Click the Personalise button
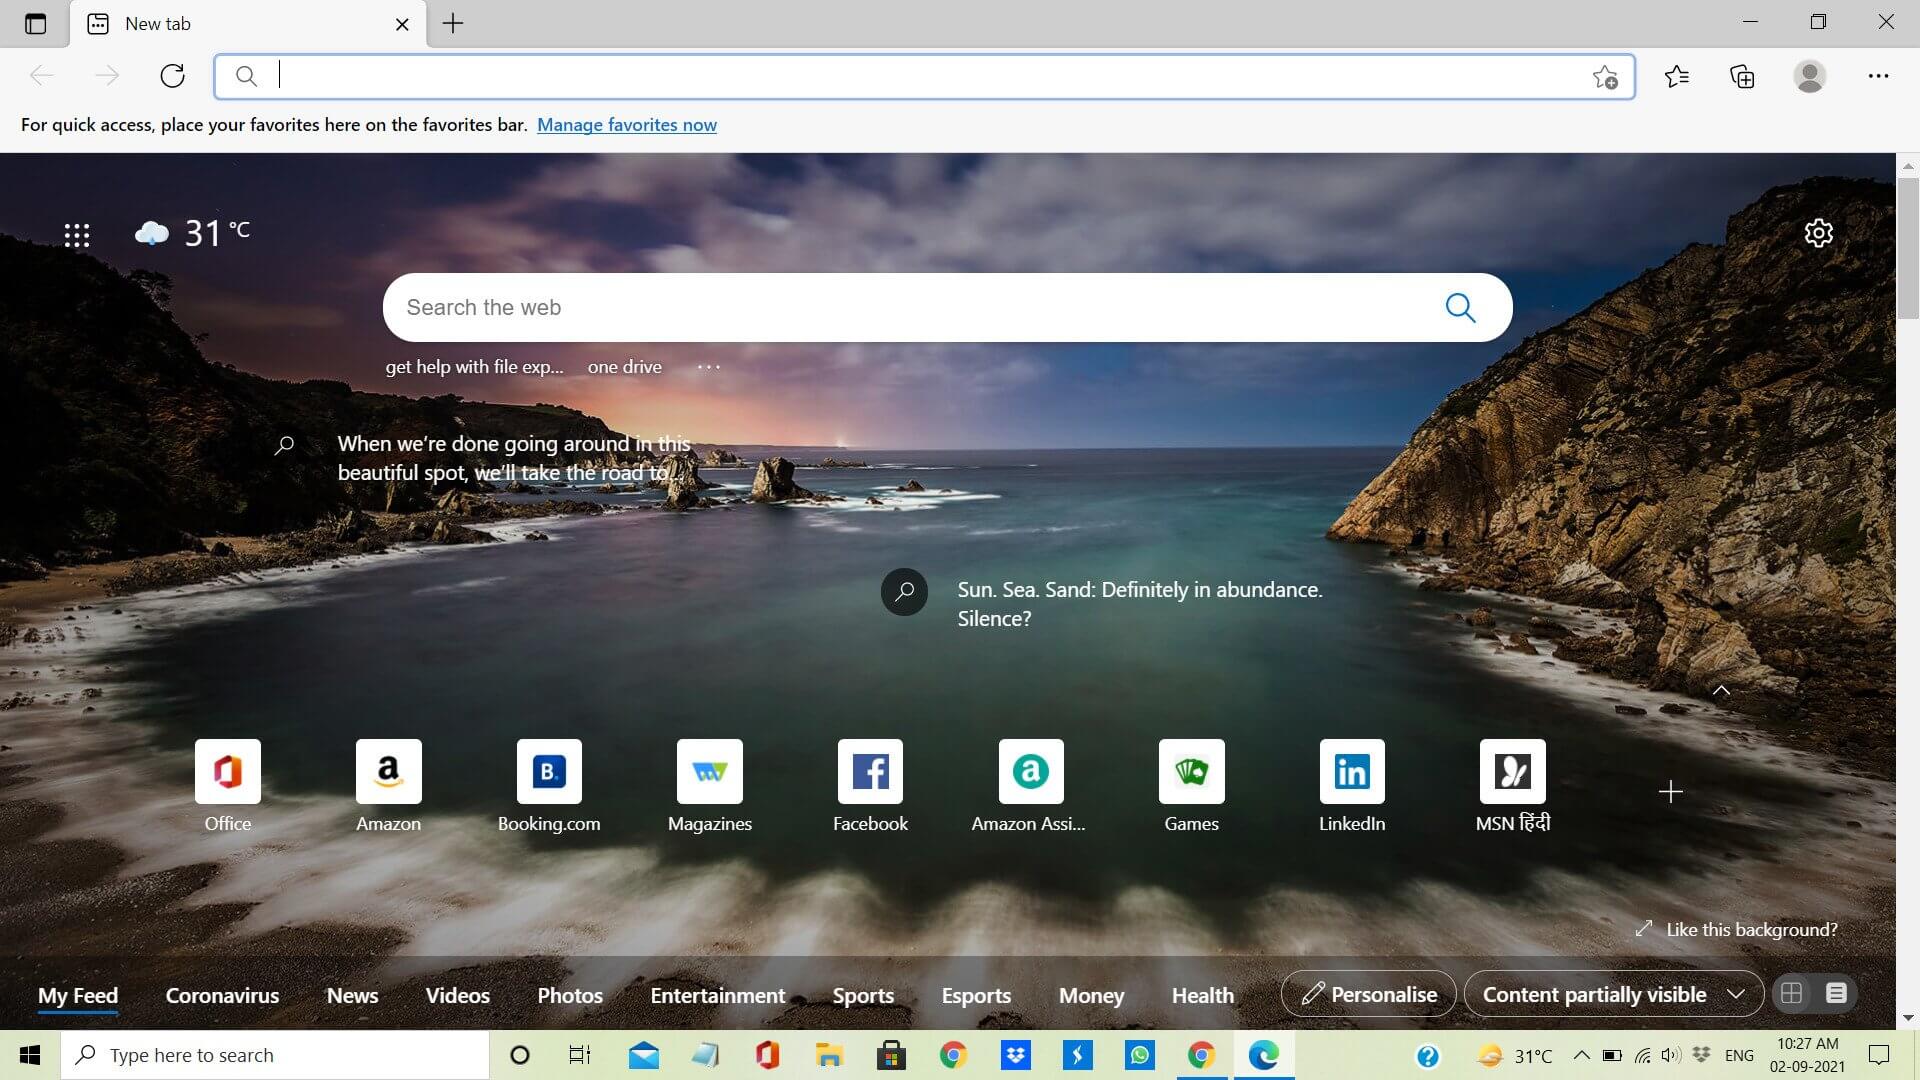This screenshot has width=1920, height=1080. click(1369, 993)
